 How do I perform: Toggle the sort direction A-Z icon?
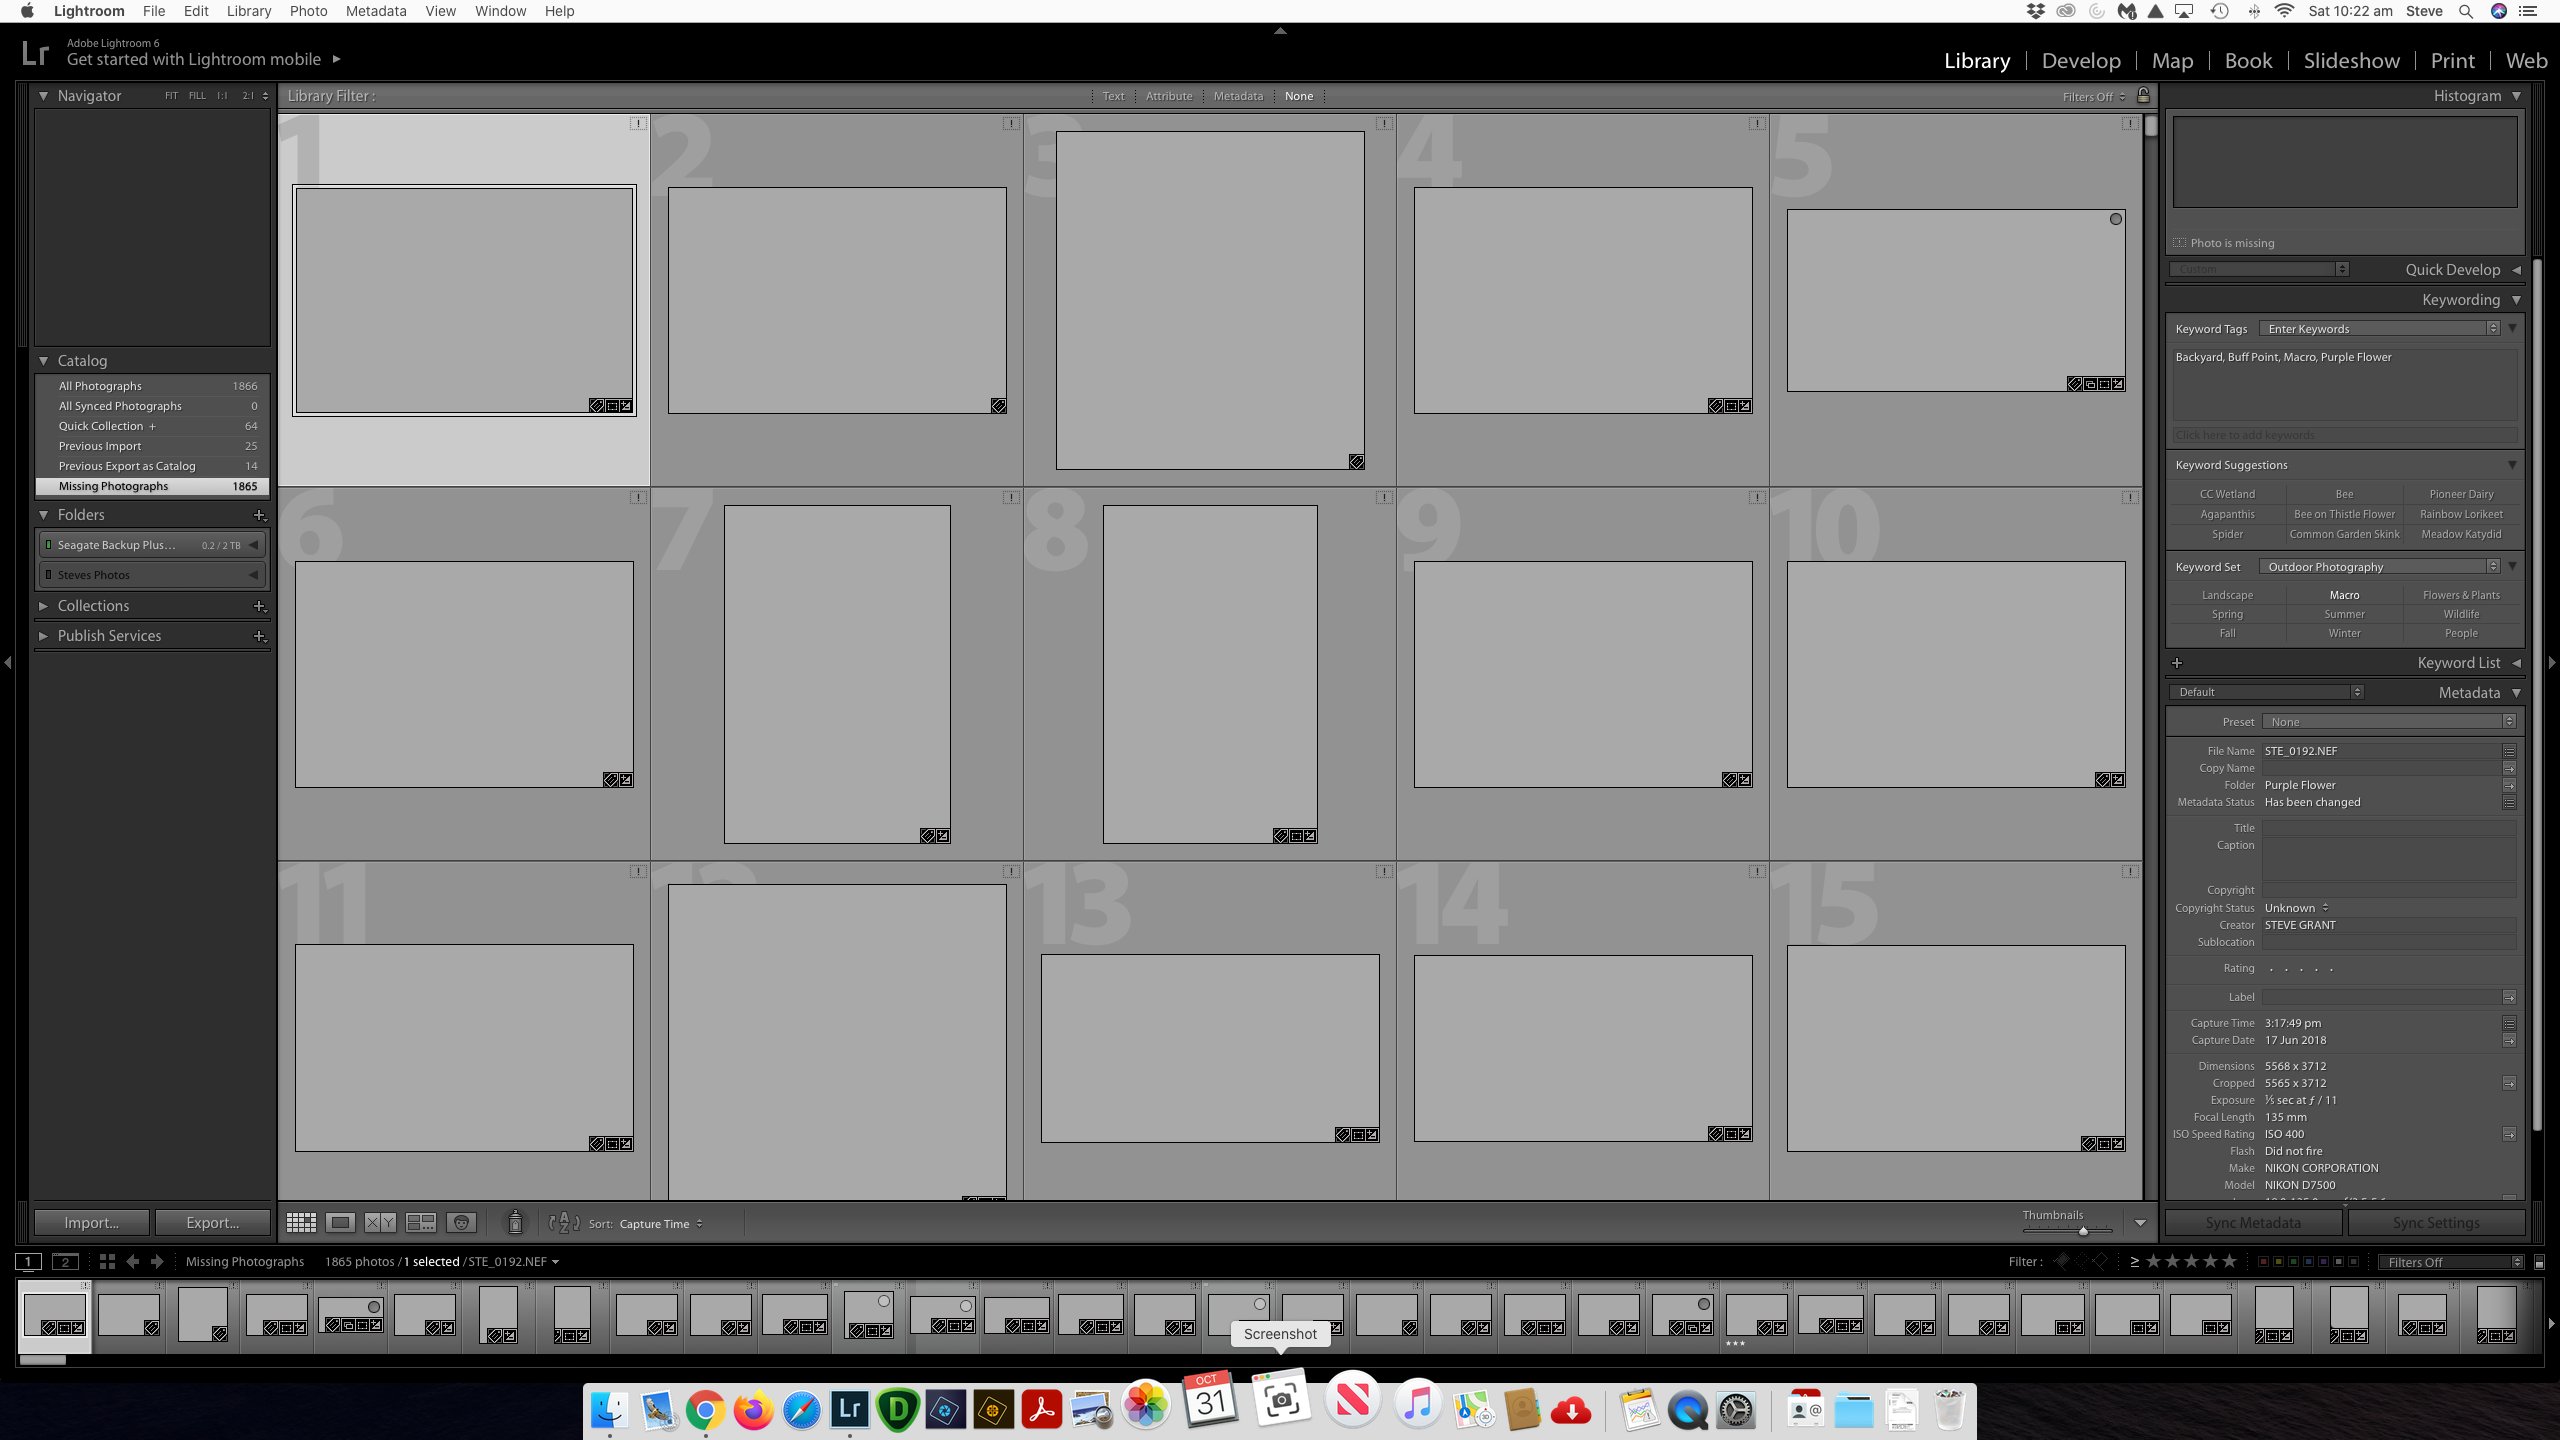[x=563, y=1222]
